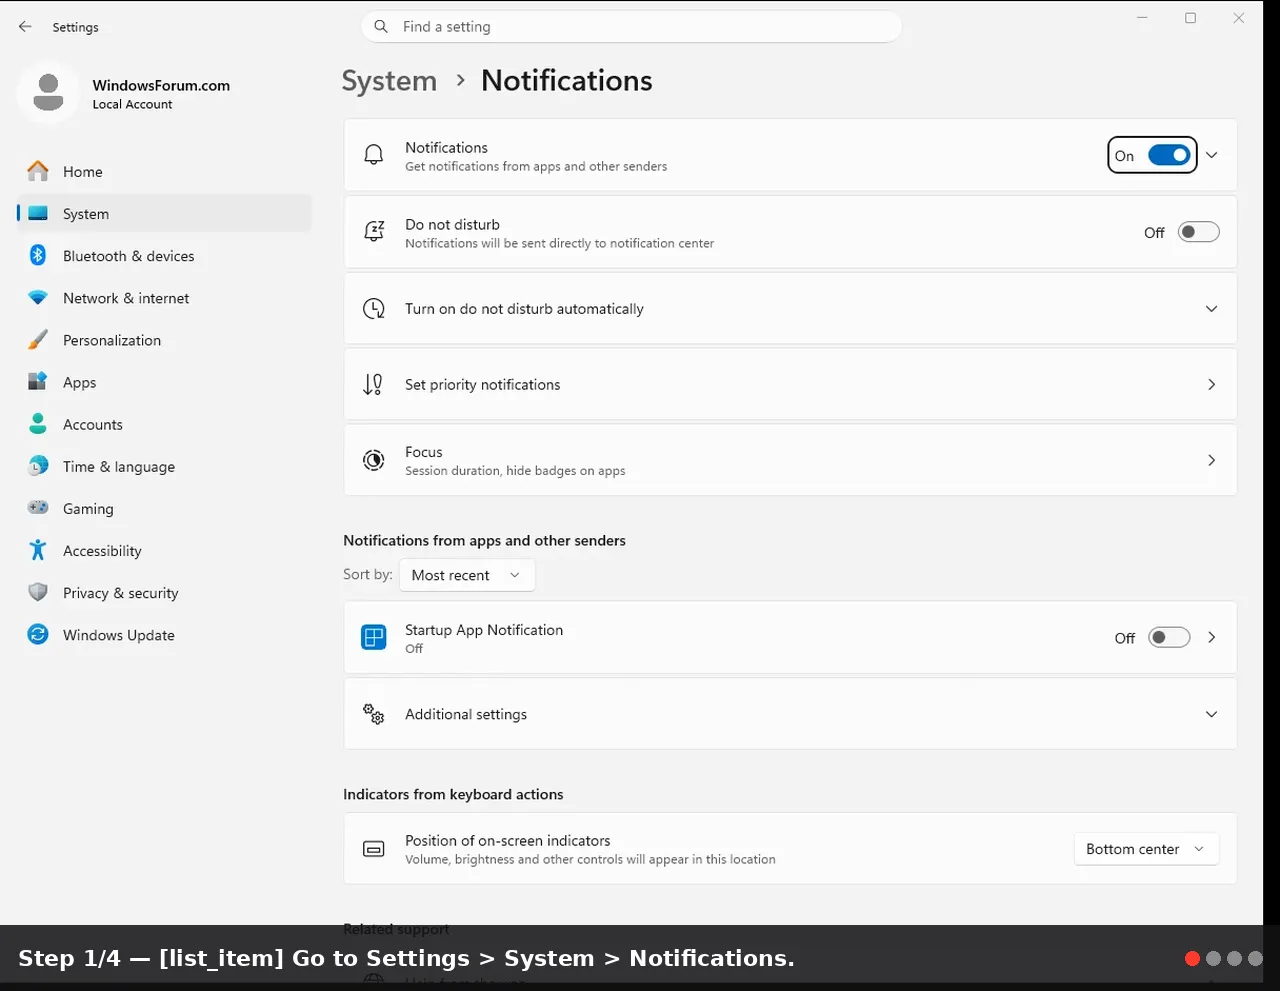Click the Bluetooth & devices icon

click(38, 255)
